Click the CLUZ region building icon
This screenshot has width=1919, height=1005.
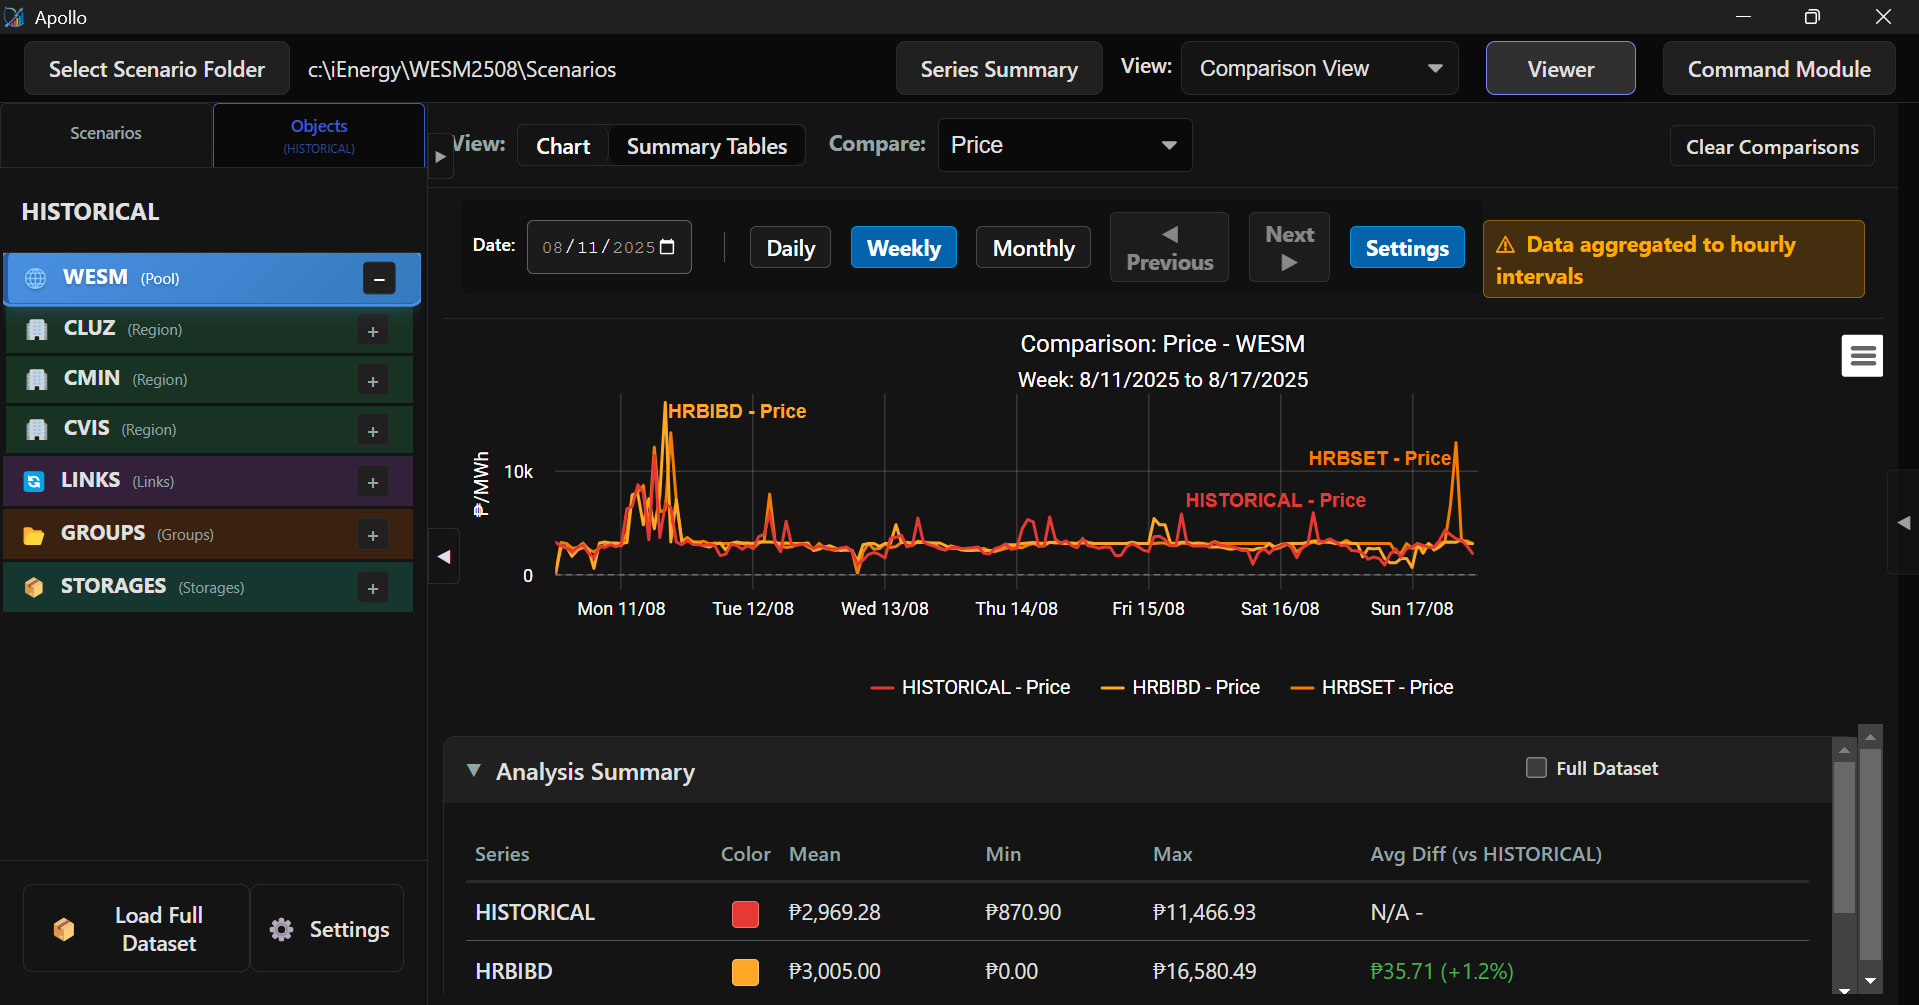[37, 329]
